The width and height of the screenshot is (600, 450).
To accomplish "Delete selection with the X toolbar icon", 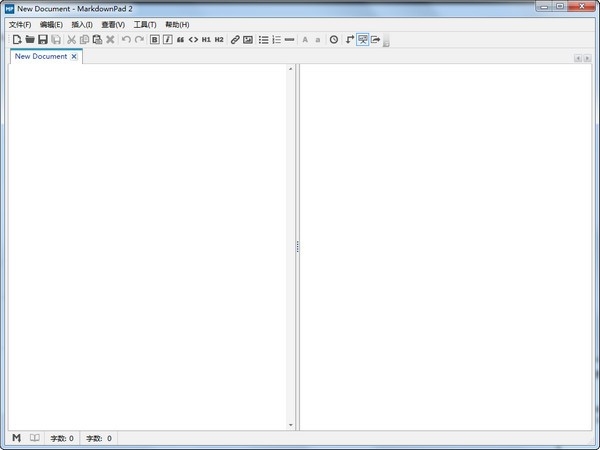I will pyautogui.click(x=110, y=39).
